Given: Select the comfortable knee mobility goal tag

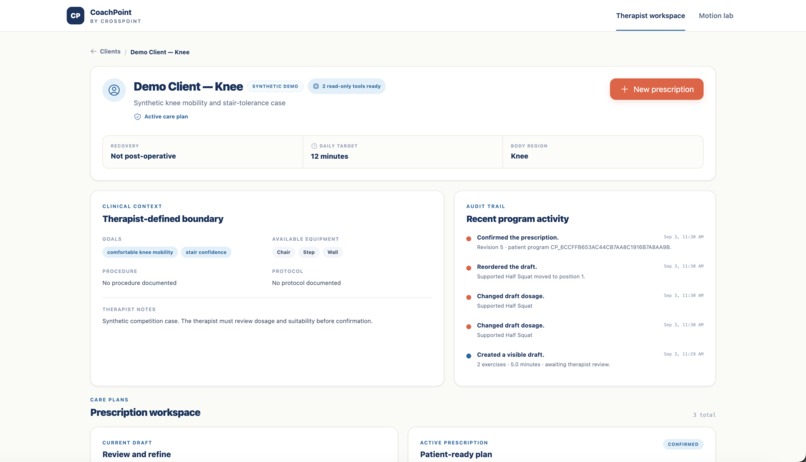Looking at the screenshot, I should click(x=140, y=252).
